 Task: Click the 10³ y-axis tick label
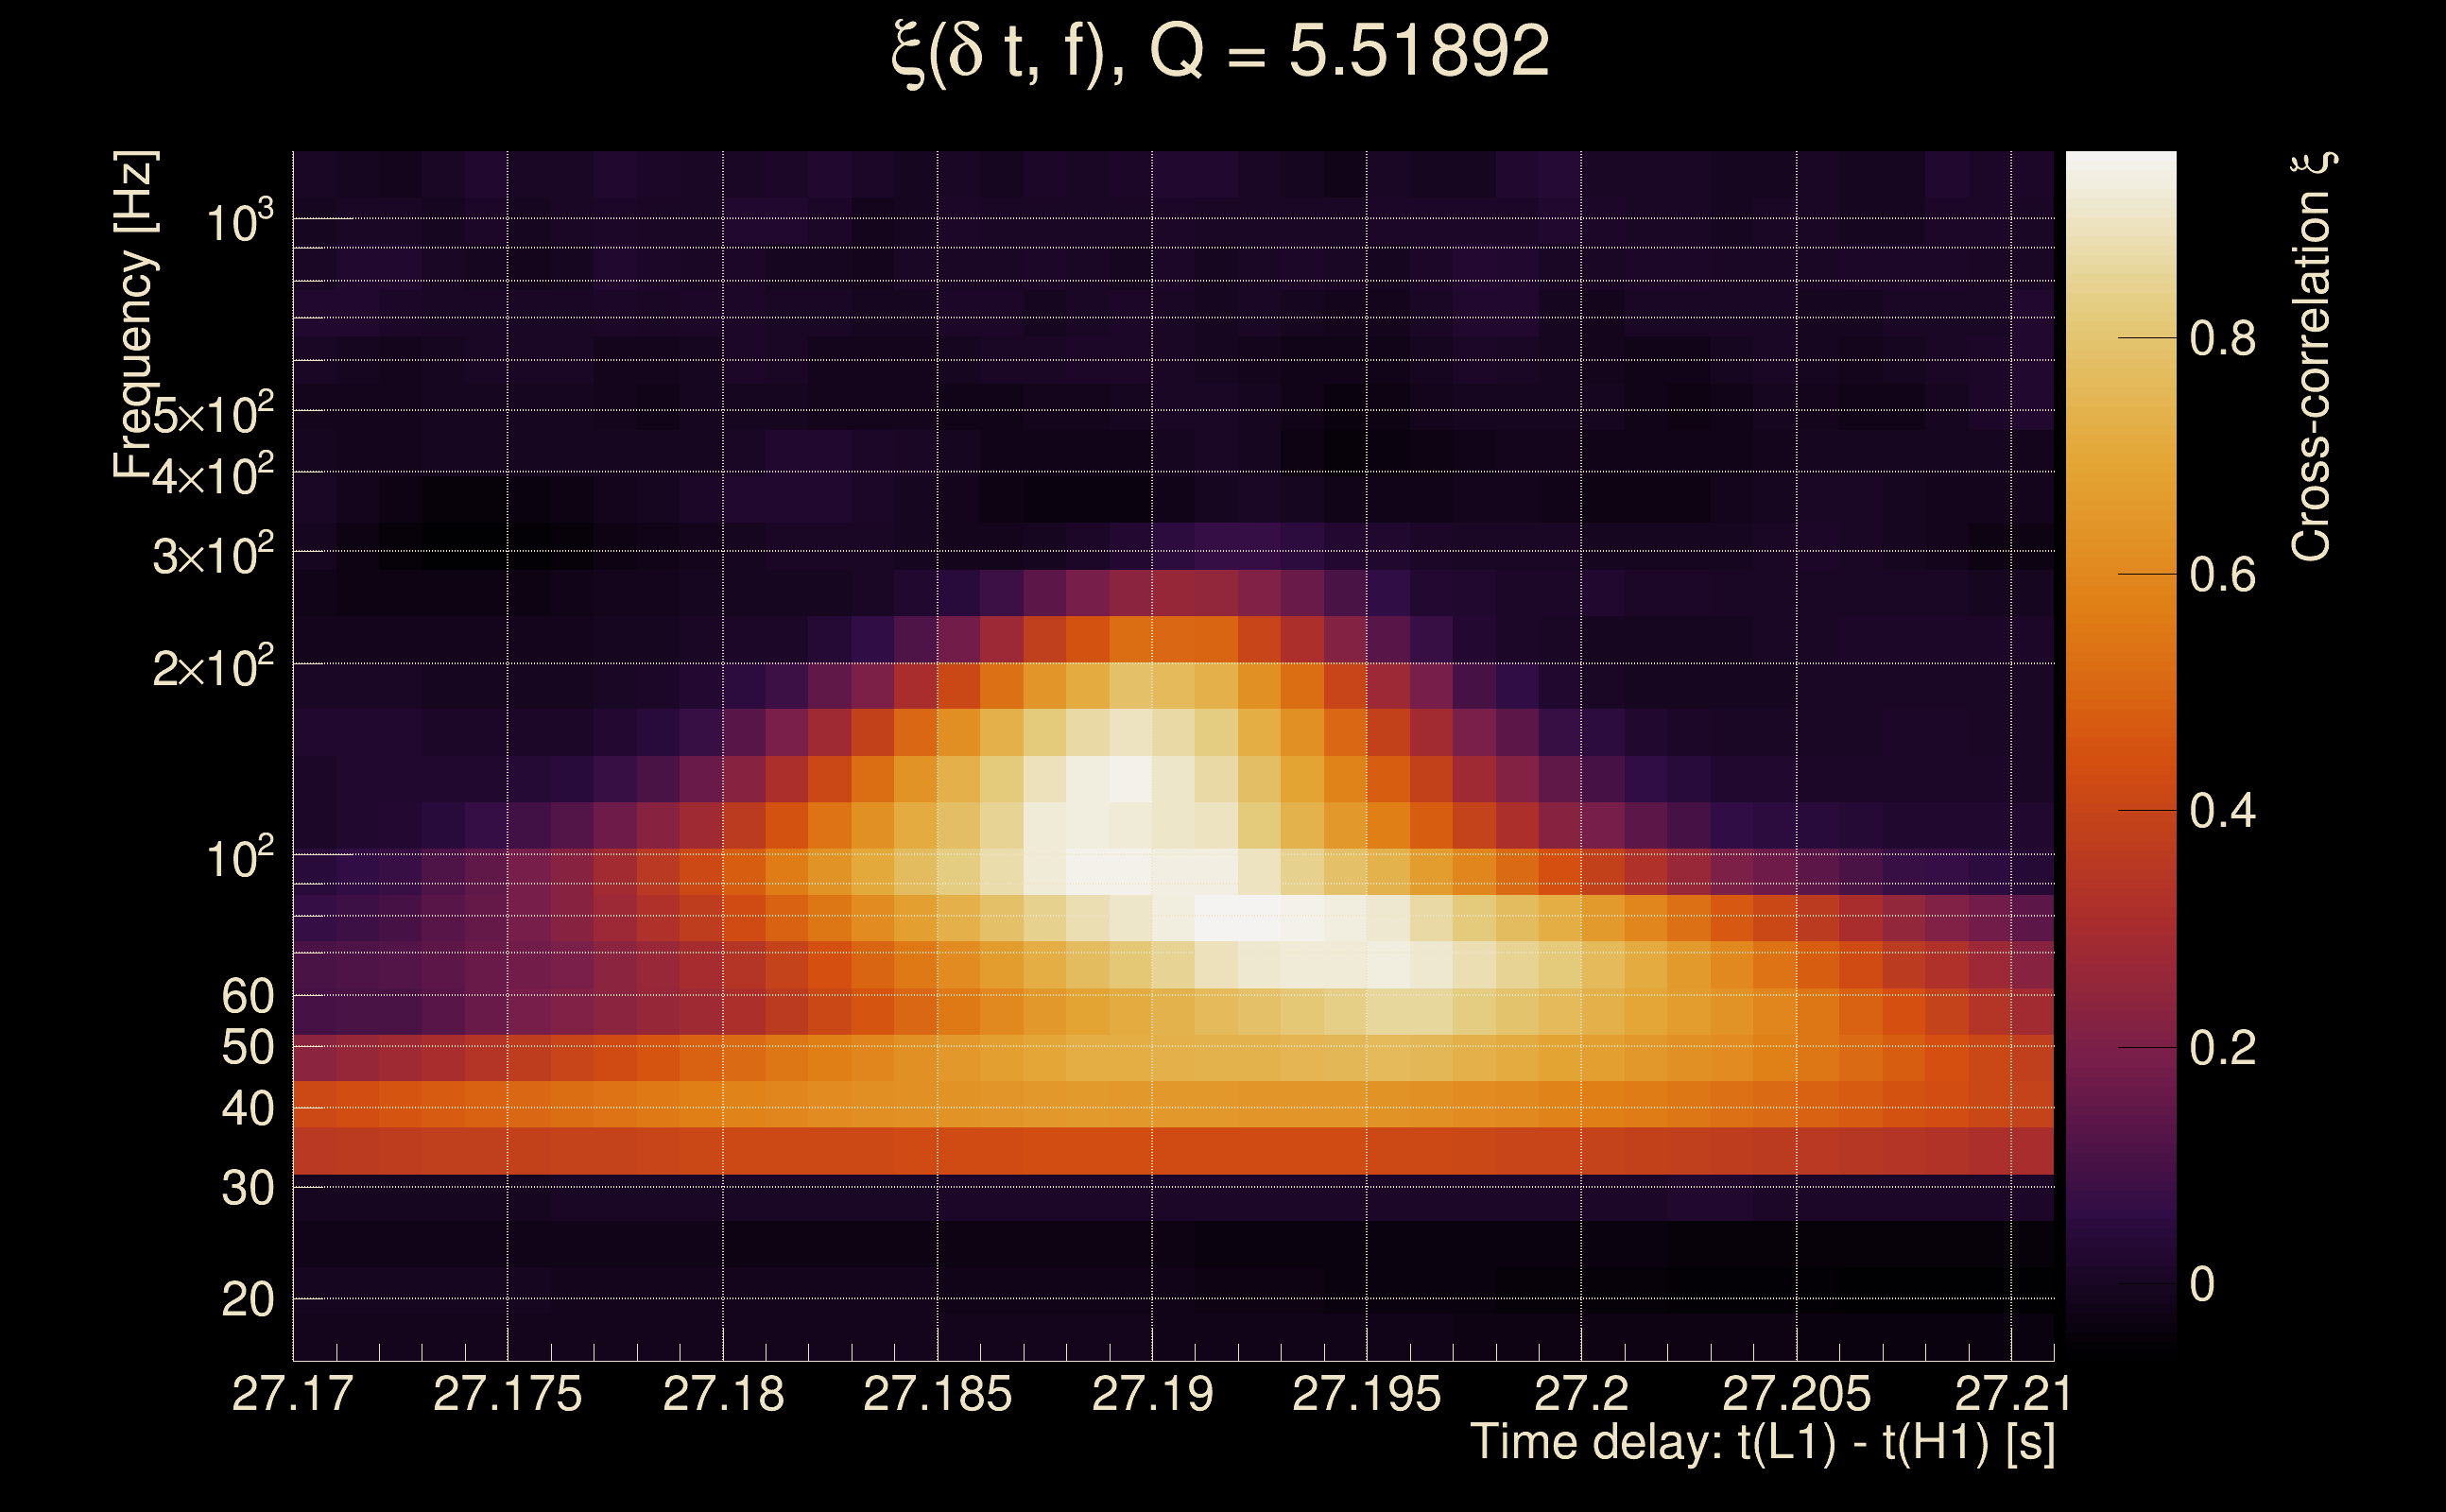tap(239, 222)
